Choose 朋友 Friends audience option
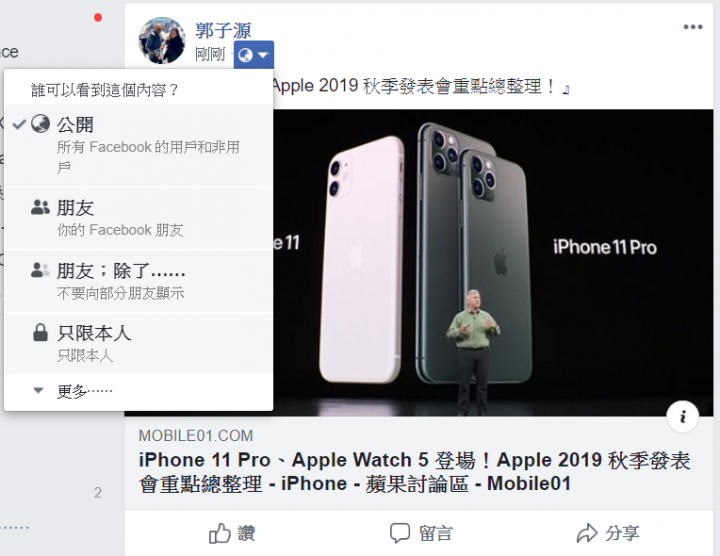Screen dimensions: 720x556 138,218
